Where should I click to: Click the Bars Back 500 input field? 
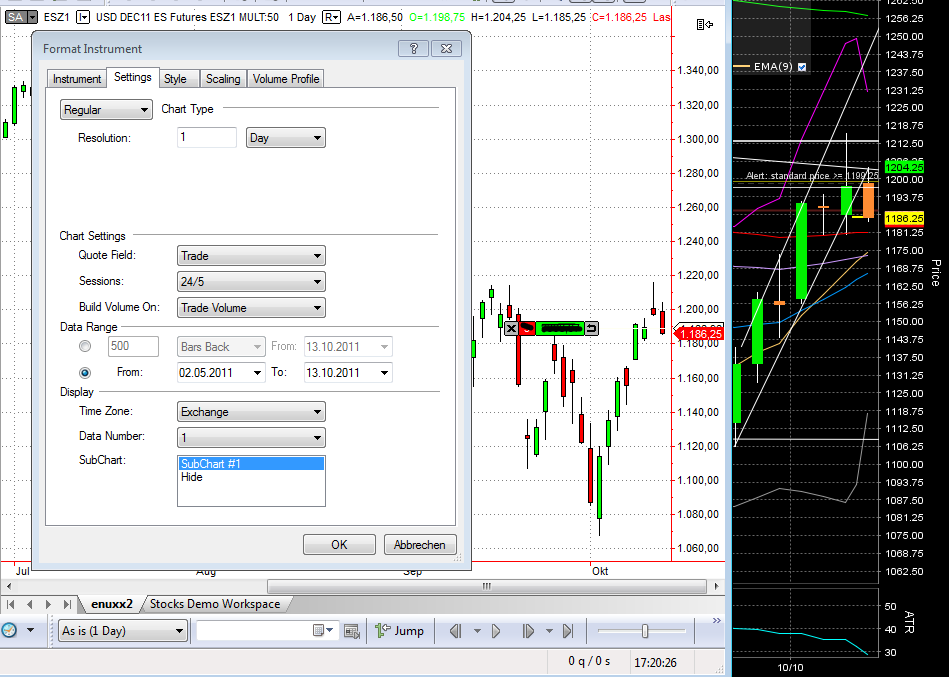(x=133, y=346)
